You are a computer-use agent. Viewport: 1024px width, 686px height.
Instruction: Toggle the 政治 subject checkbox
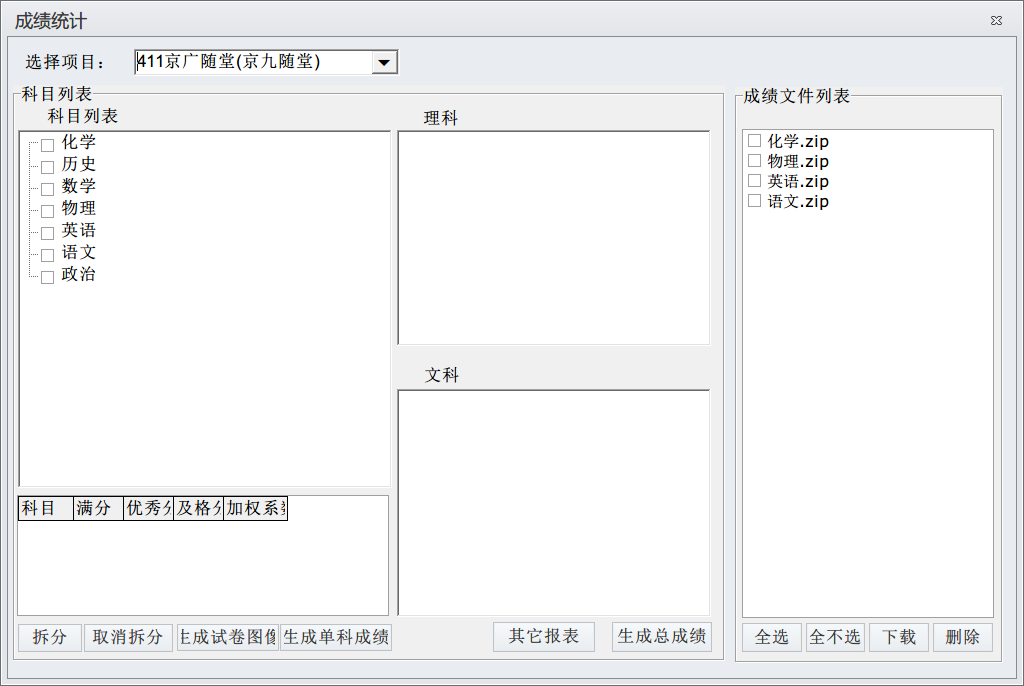(x=47, y=278)
